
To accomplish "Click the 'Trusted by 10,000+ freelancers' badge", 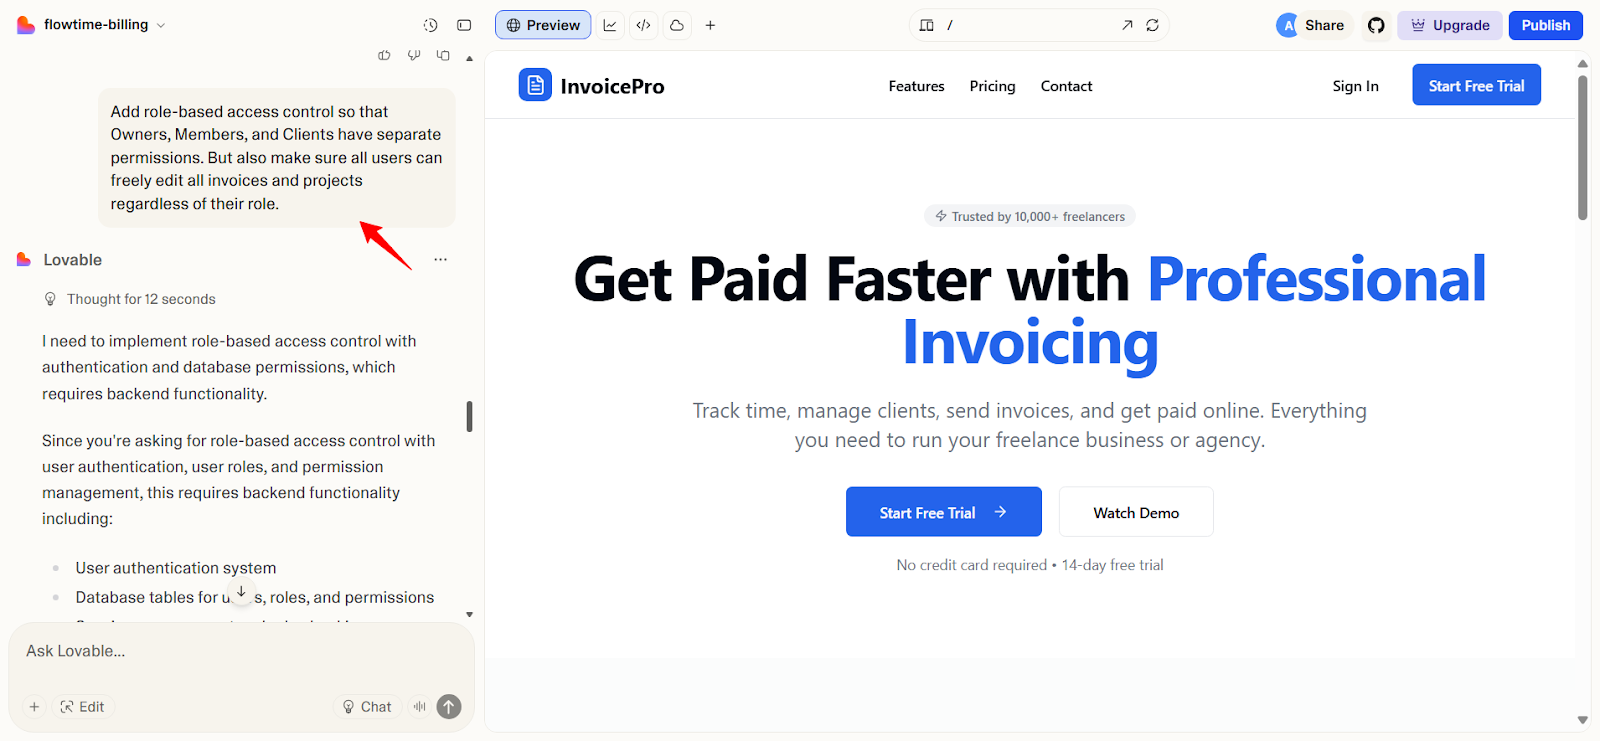I will tap(1030, 216).
